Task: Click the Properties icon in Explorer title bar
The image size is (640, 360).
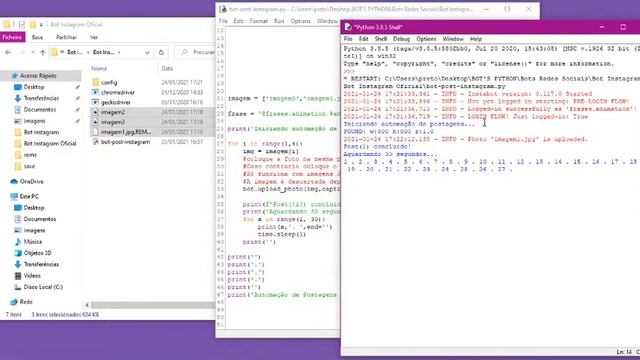Action: 22,24
